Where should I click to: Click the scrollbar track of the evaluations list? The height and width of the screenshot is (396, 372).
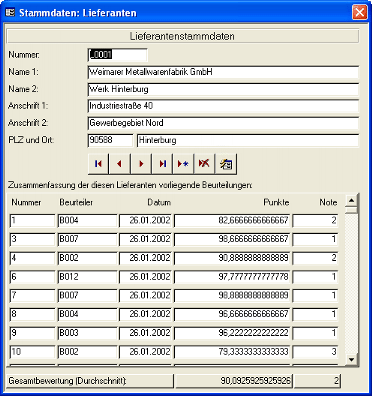[351, 283]
